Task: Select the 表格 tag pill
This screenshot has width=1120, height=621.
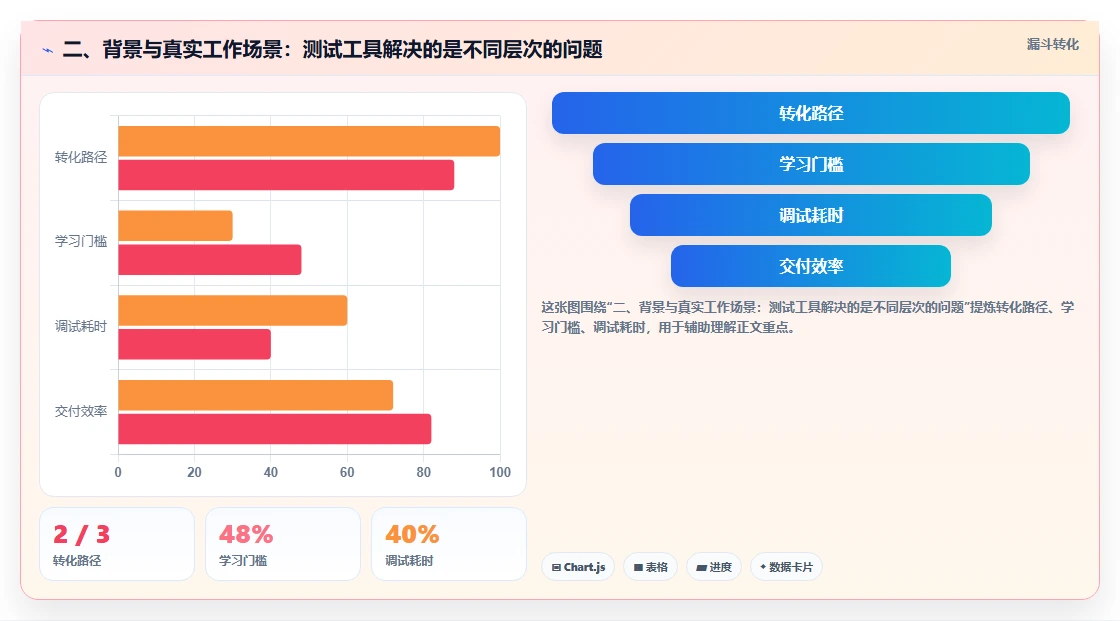Action: click(x=650, y=567)
